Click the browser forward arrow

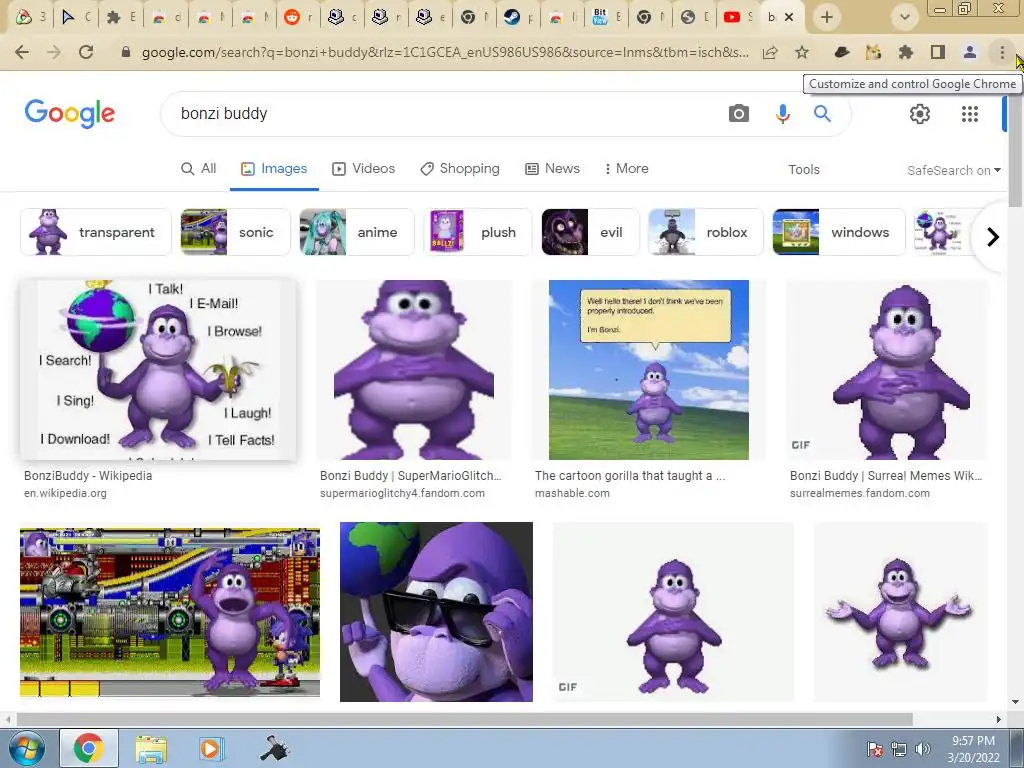54,52
